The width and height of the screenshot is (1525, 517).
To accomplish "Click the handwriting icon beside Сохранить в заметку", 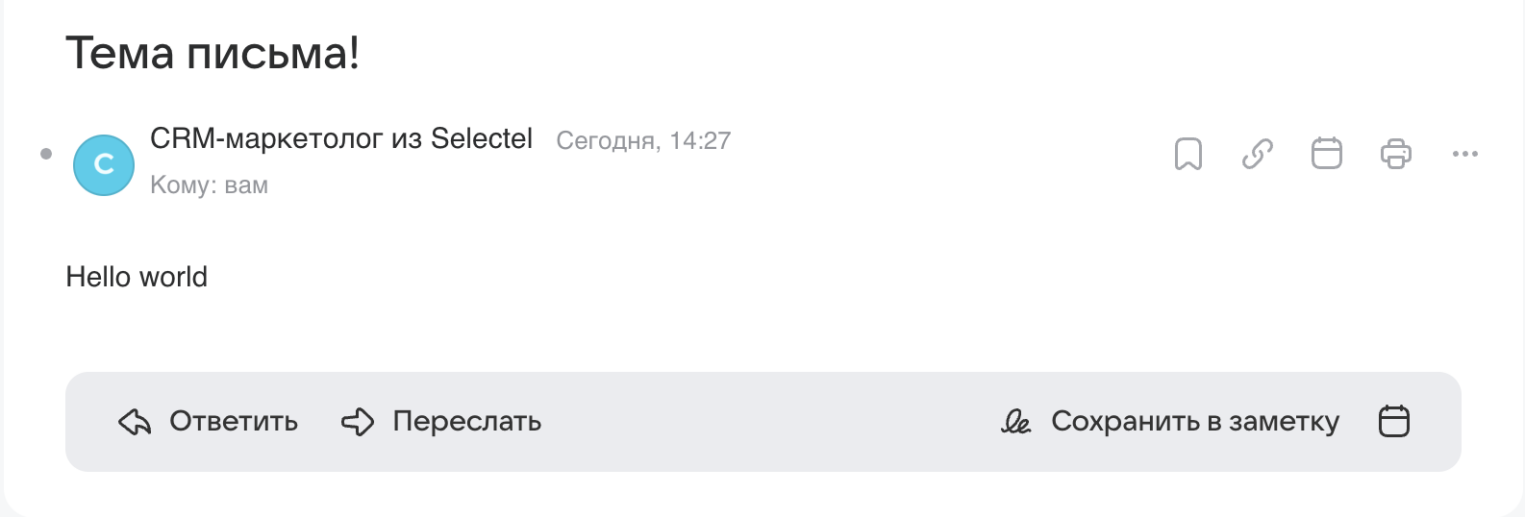I will click(x=1016, y=422).
